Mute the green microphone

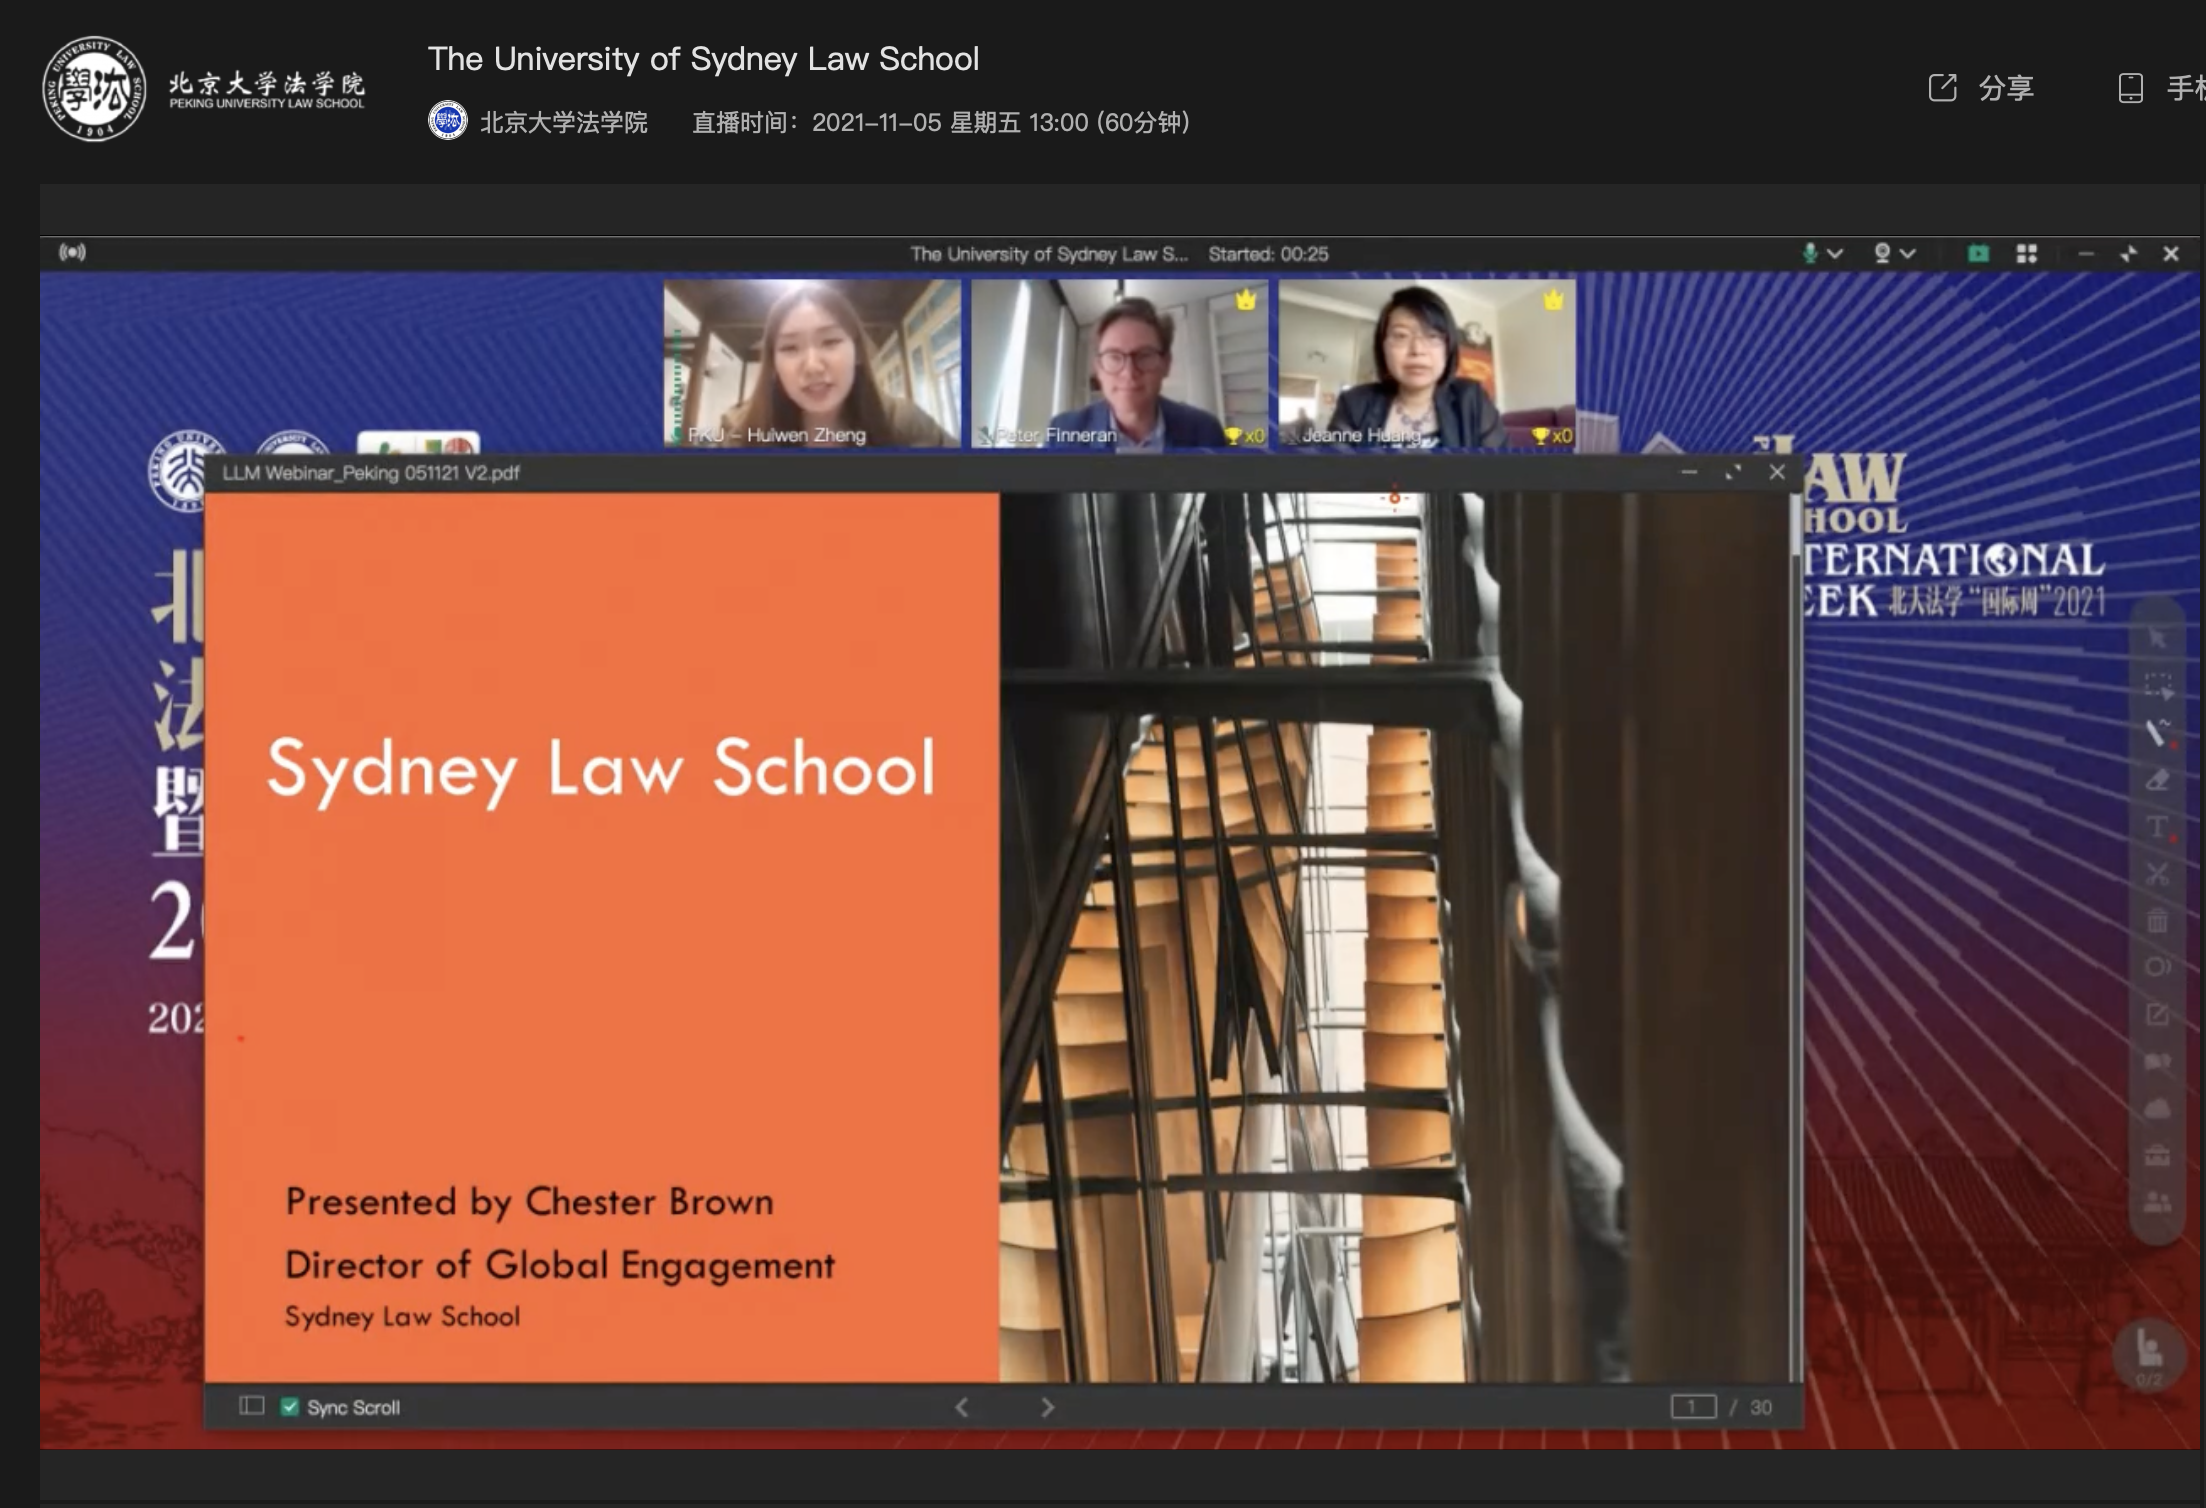(1809, 254)
